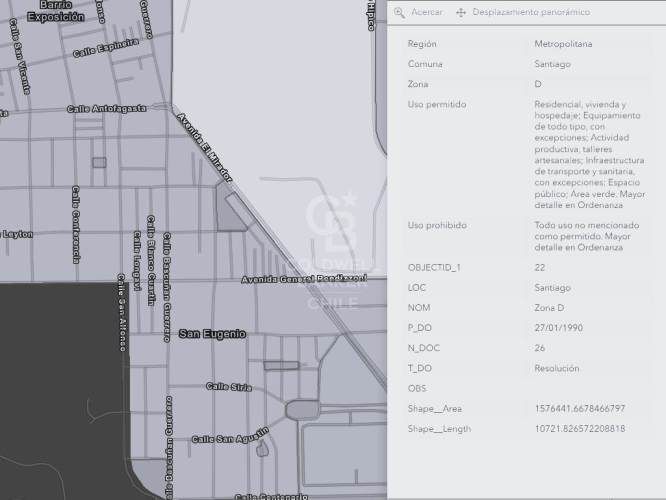Click the Desplazamiento panorámico pan arrows icon
The width and height of the screenshot is (666, 500).
pos(461,12)
